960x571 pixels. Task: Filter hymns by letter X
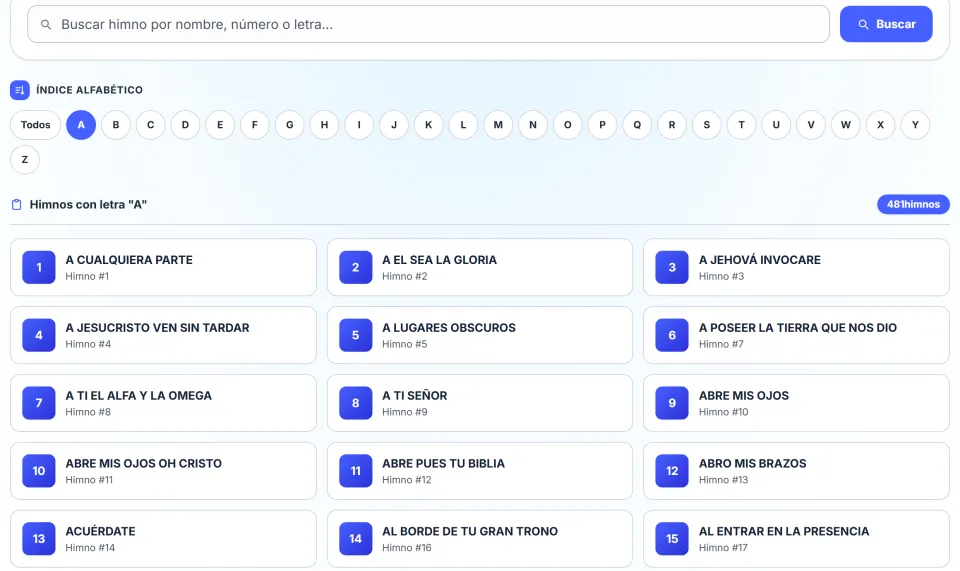tap(881, 125)
